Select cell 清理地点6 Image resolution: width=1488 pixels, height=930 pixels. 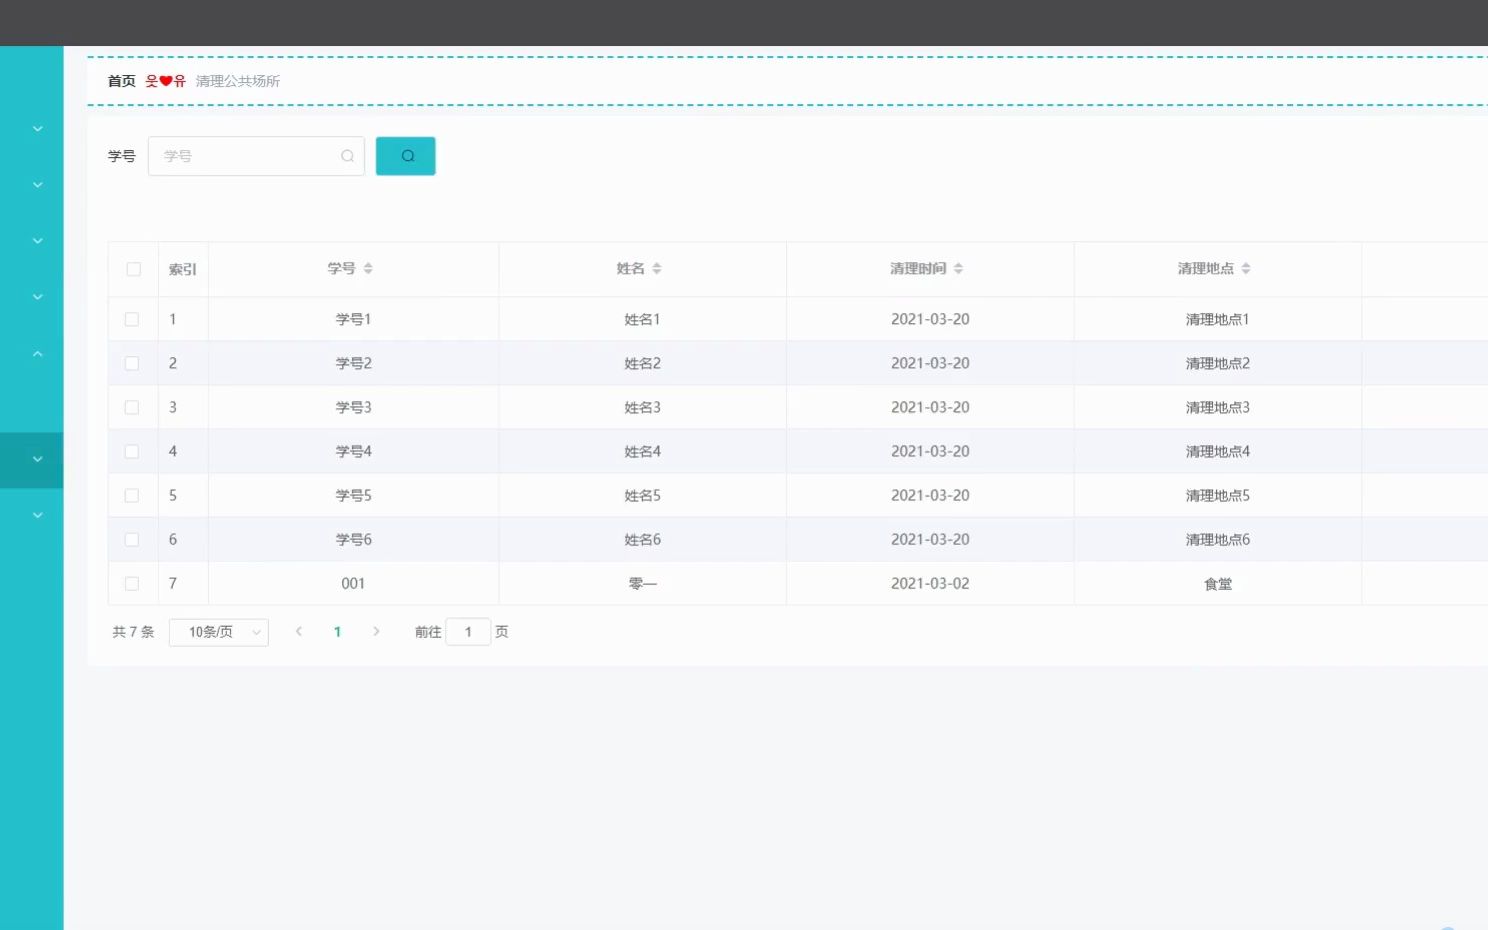1218,539
